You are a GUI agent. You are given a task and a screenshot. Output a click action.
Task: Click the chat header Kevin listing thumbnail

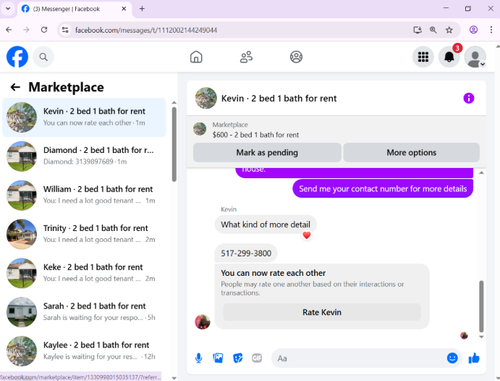click(206, 98)
